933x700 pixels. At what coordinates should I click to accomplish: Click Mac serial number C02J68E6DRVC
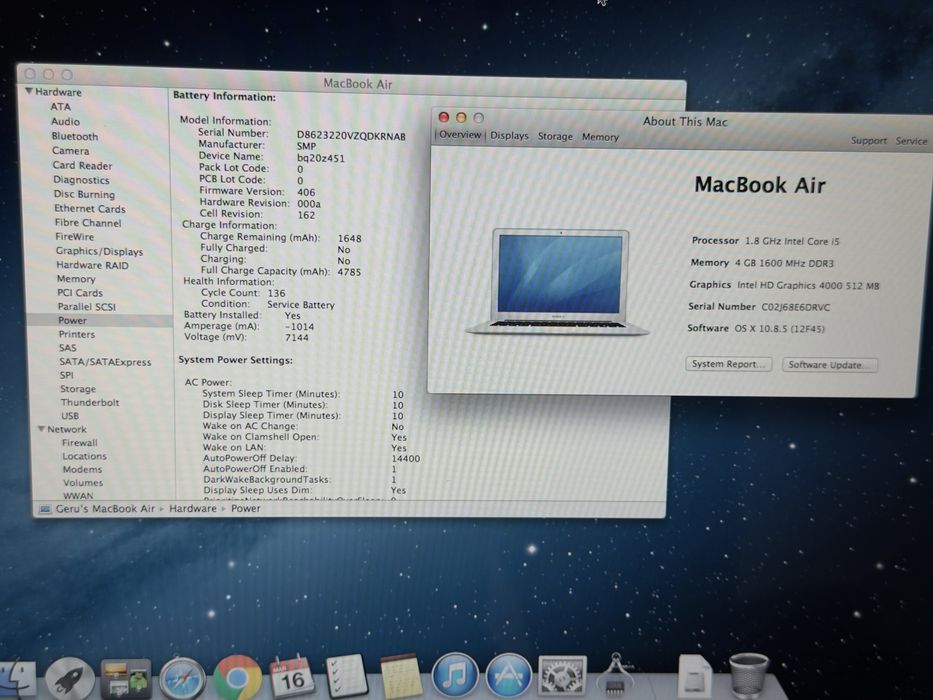(796, 307)
